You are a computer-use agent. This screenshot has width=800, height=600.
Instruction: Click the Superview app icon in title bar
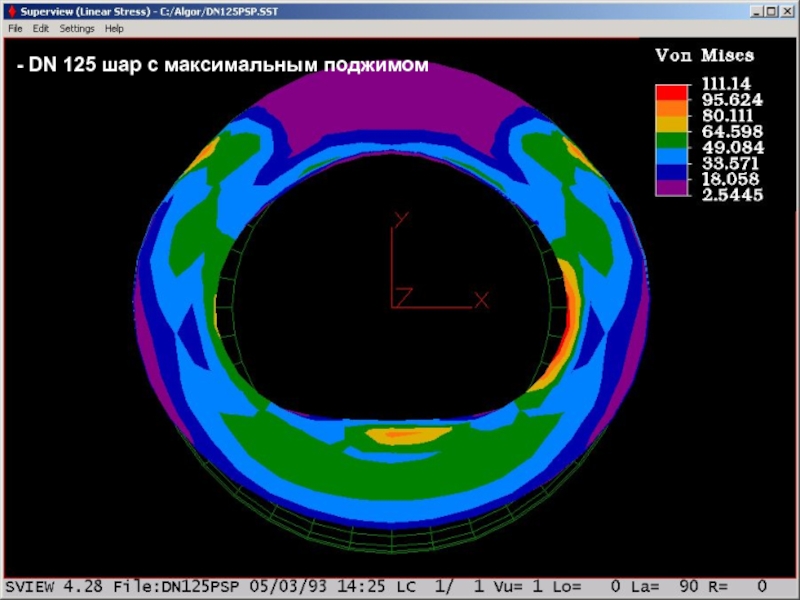(x=12, y=11)
